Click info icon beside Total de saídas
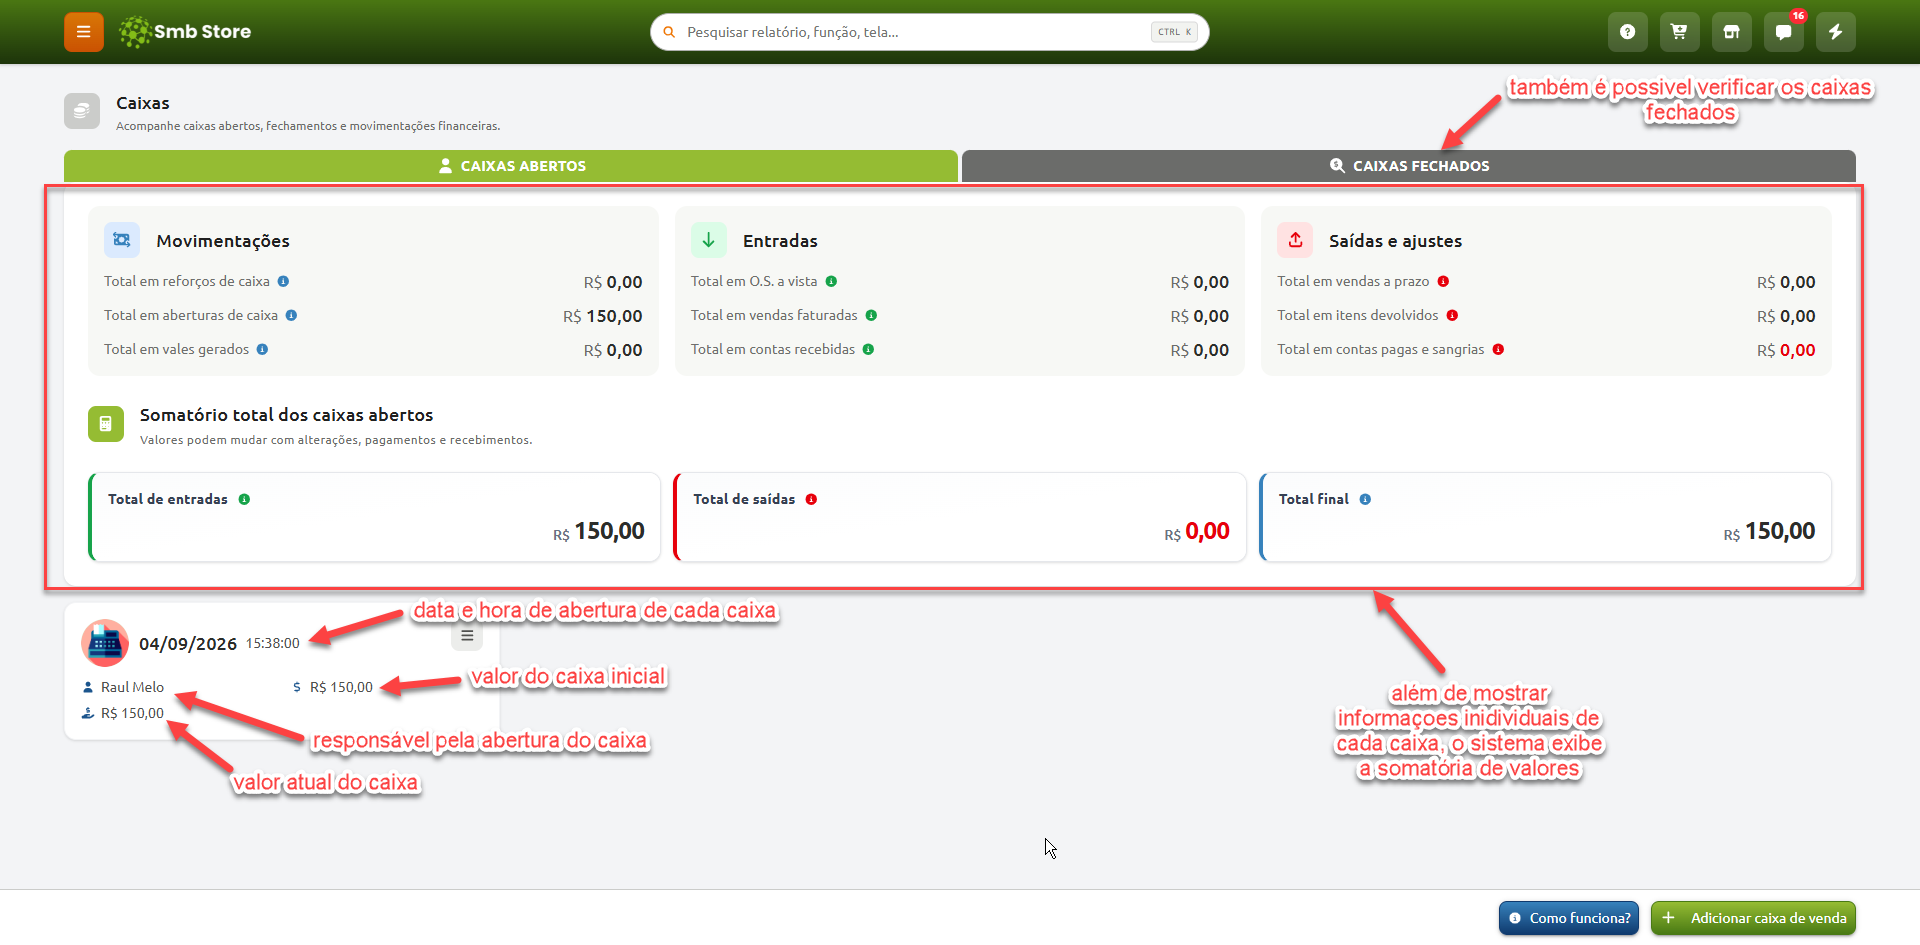Viewport: 1920px width, 945px height. click(811, 499)
